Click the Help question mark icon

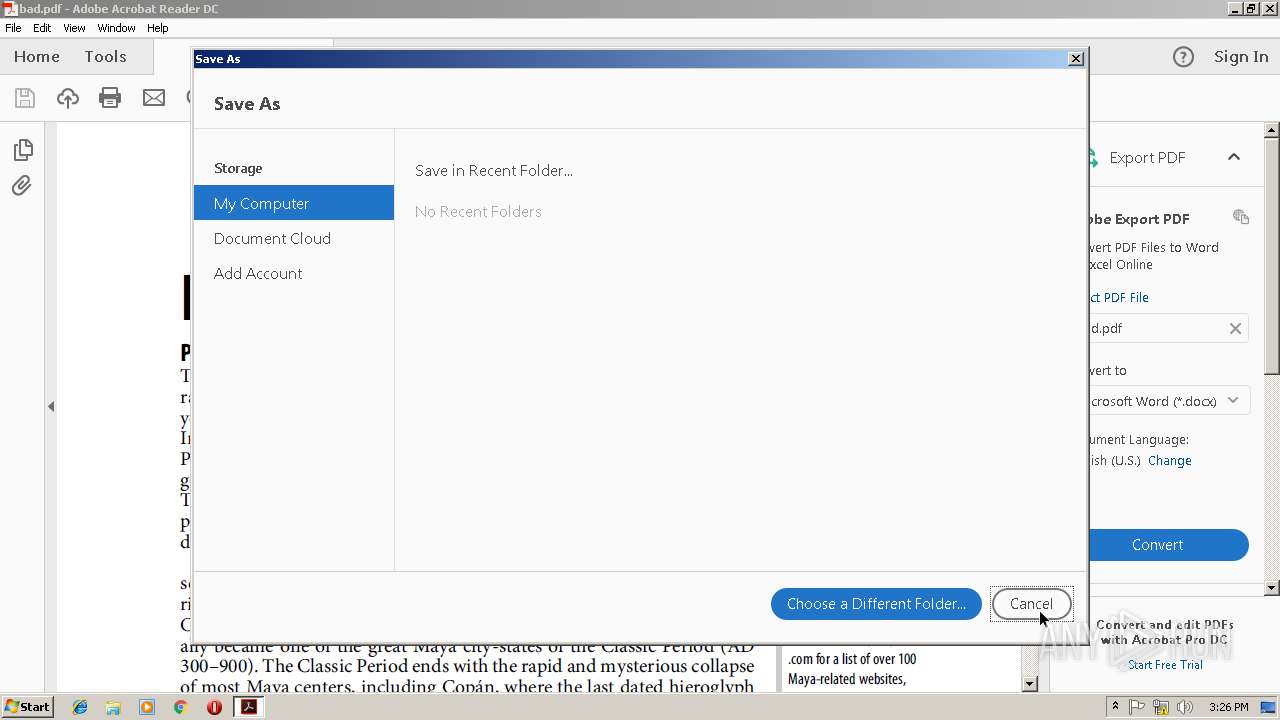1183,57
